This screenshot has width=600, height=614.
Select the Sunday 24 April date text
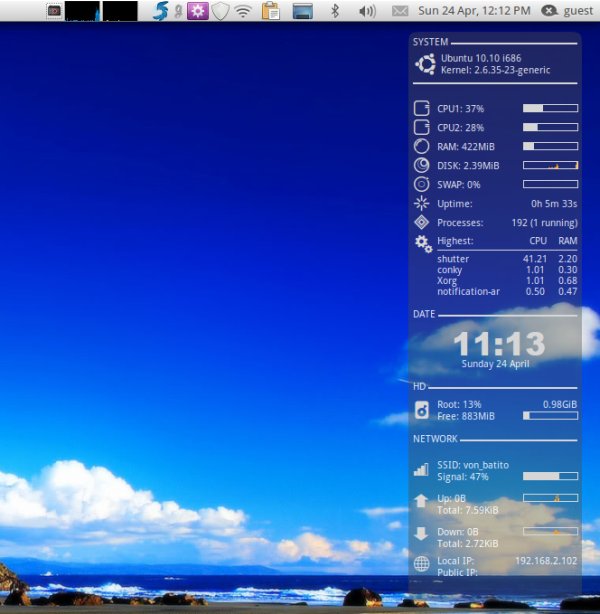(x=495, y=364)
